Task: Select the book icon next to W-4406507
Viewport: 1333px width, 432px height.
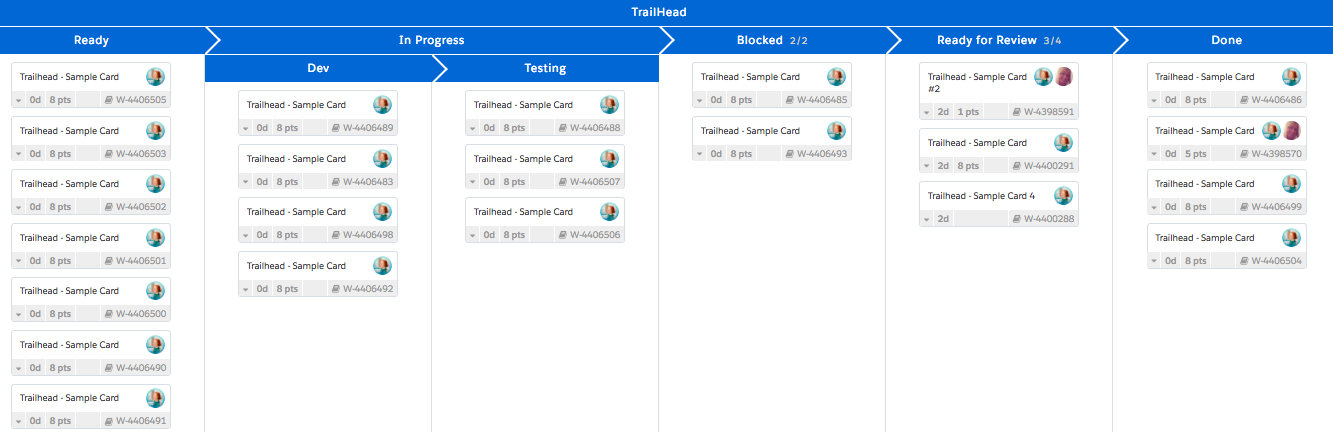Action: coord(563,182)
